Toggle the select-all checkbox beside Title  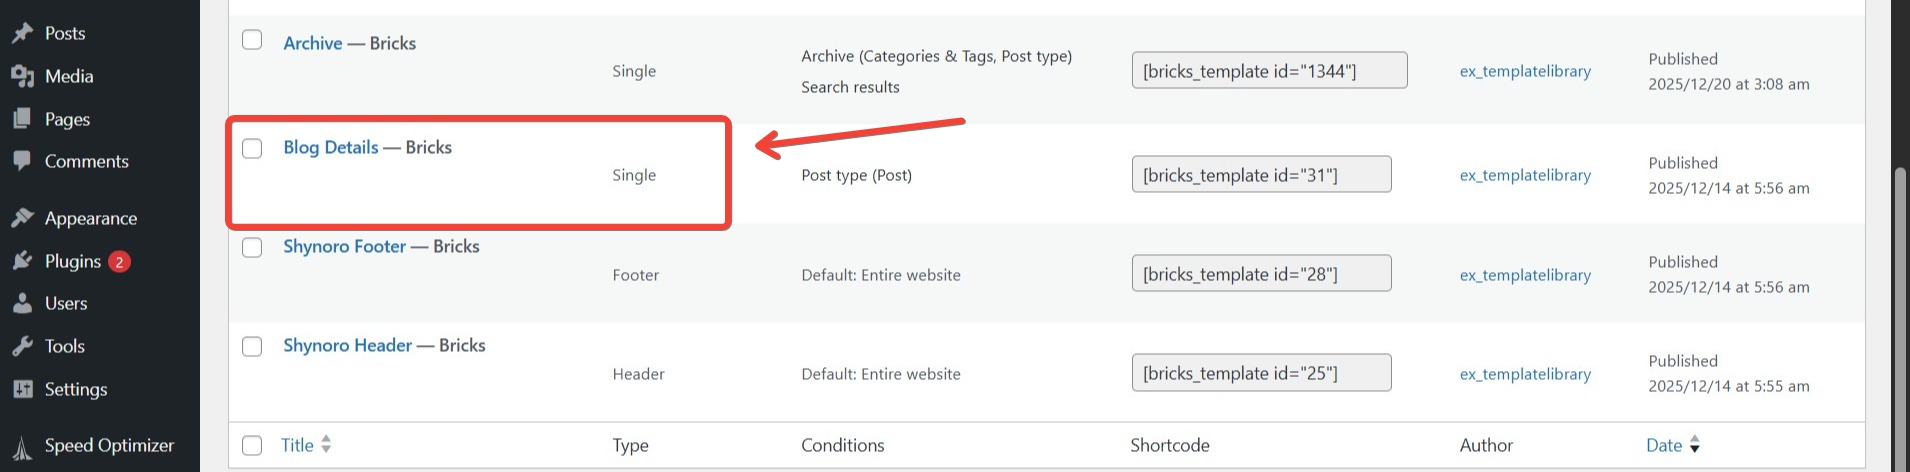click(252, 445)
